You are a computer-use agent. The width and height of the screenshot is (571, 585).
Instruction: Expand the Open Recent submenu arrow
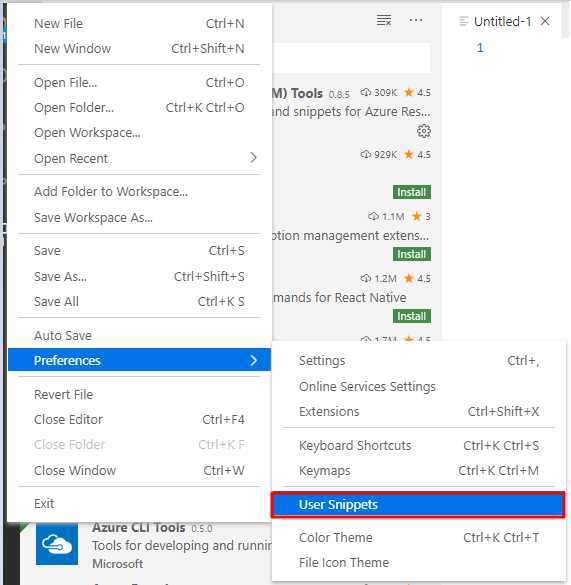(253, 158)
